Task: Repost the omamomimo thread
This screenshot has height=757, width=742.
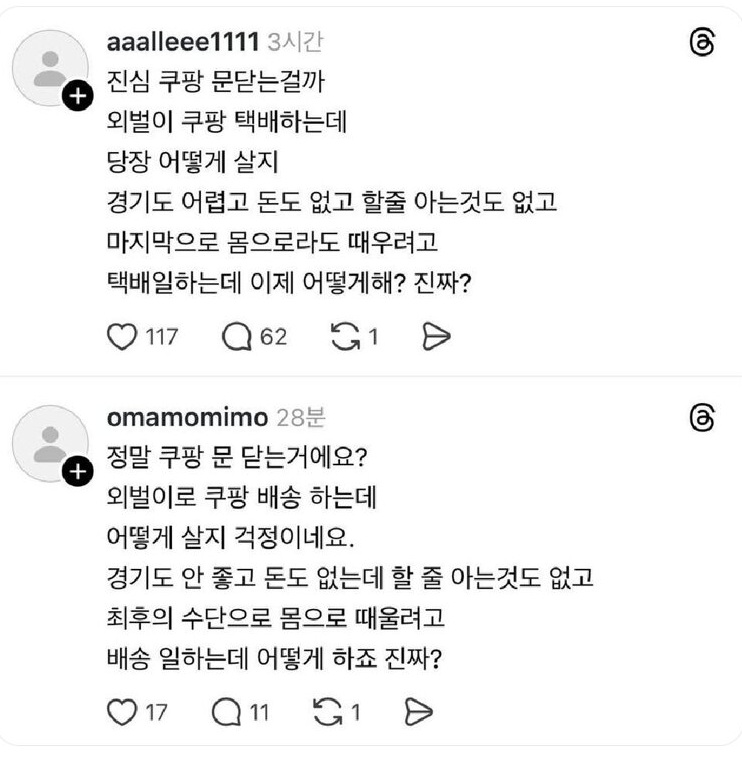Action: 328,711
